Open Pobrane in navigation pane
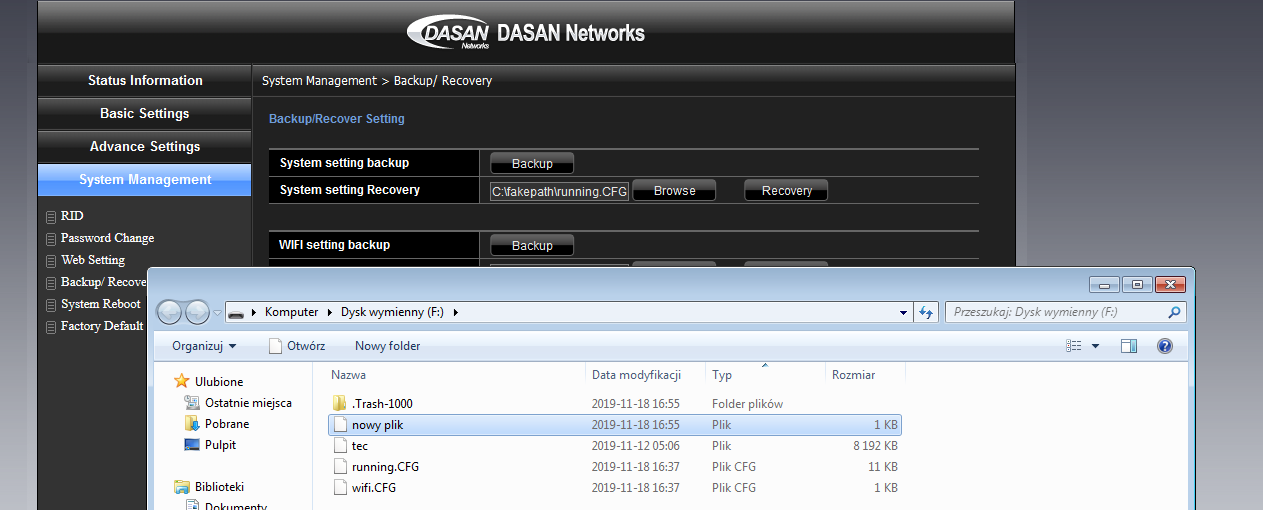The width and height of the screenshot is (1263, 510). click(x=227, y=424)
